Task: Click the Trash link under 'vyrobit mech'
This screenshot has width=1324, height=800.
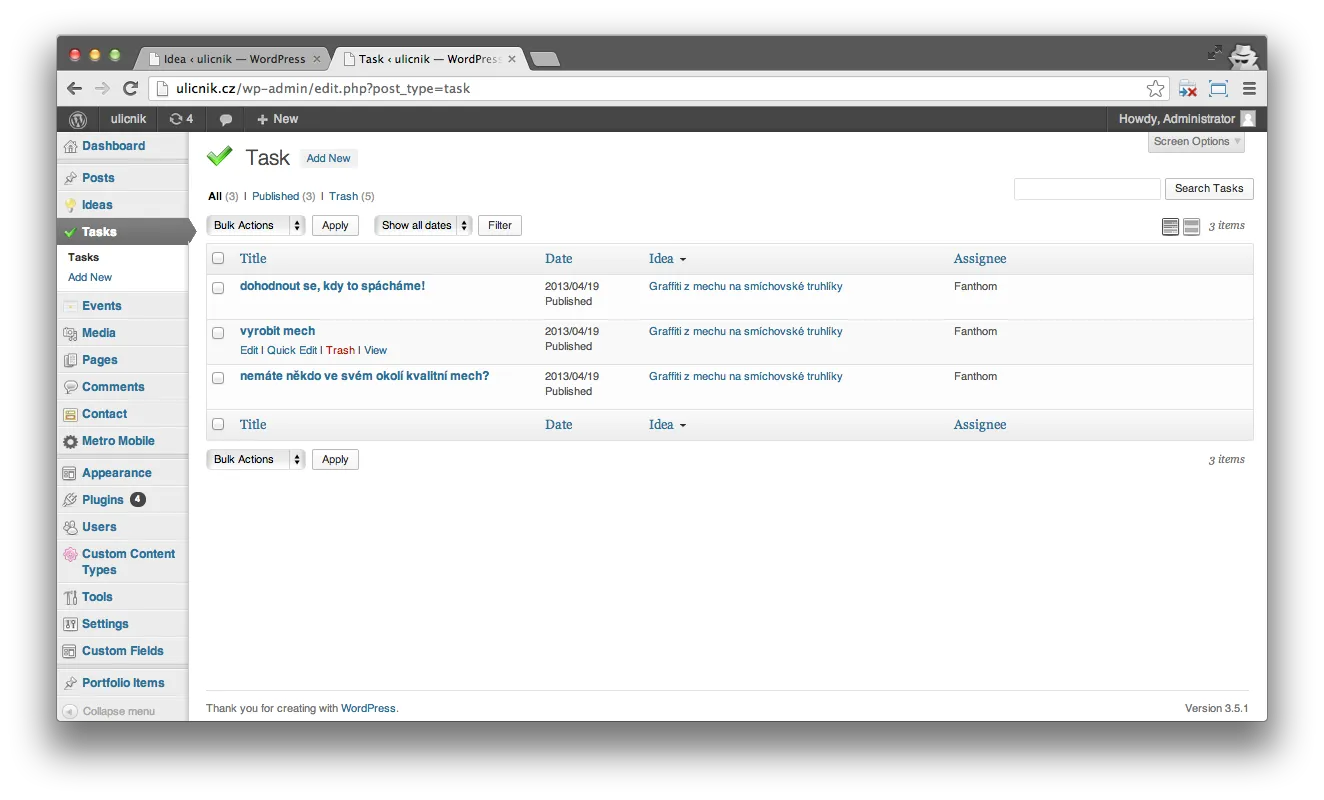Action: click(340, 351)
